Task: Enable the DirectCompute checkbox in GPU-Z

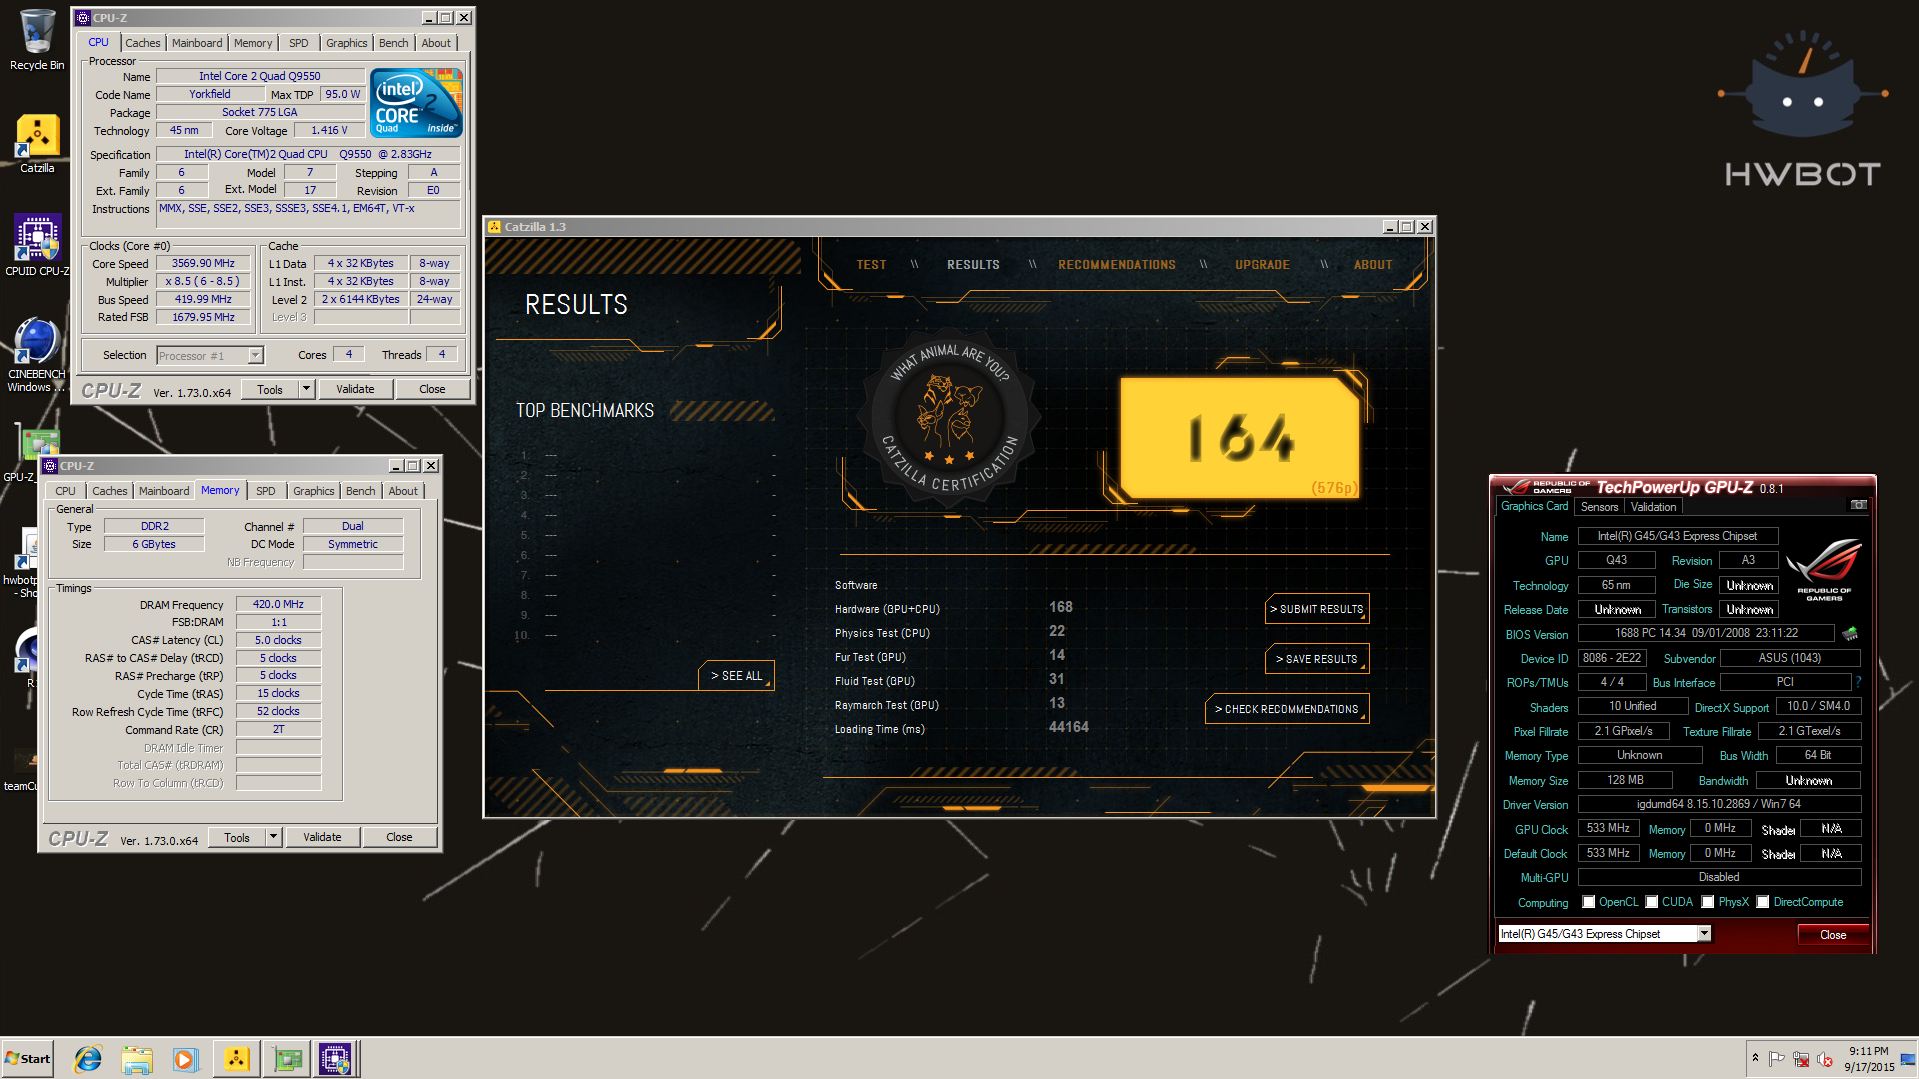Action: click(x=1763, y=902)
